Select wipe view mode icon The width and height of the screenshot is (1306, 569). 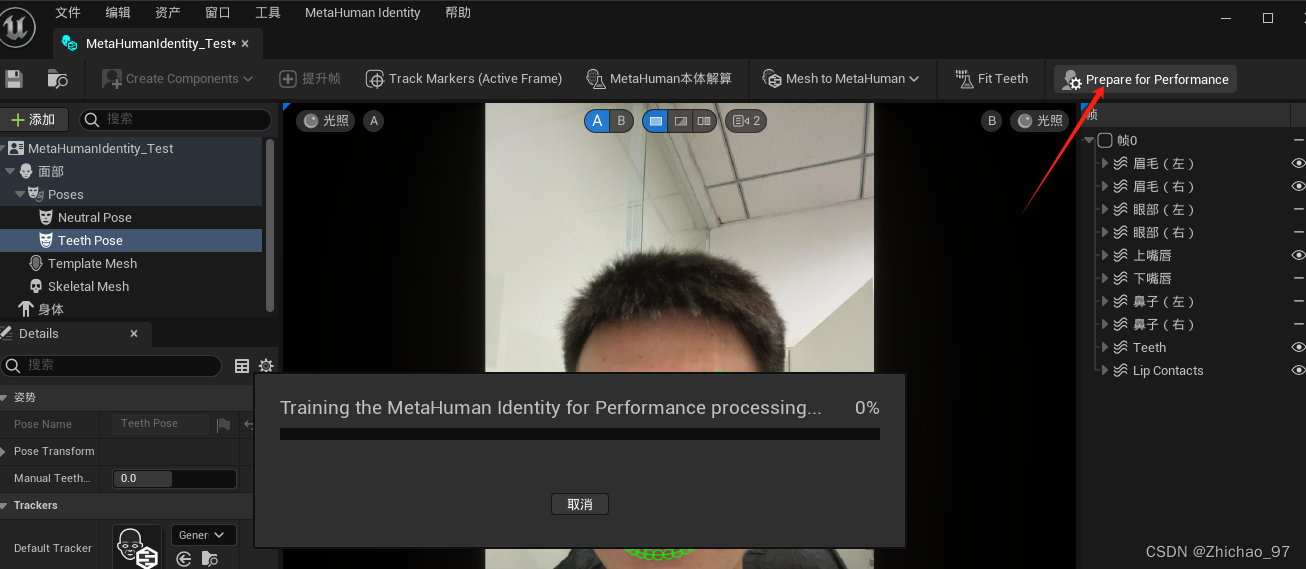point(680,121)
